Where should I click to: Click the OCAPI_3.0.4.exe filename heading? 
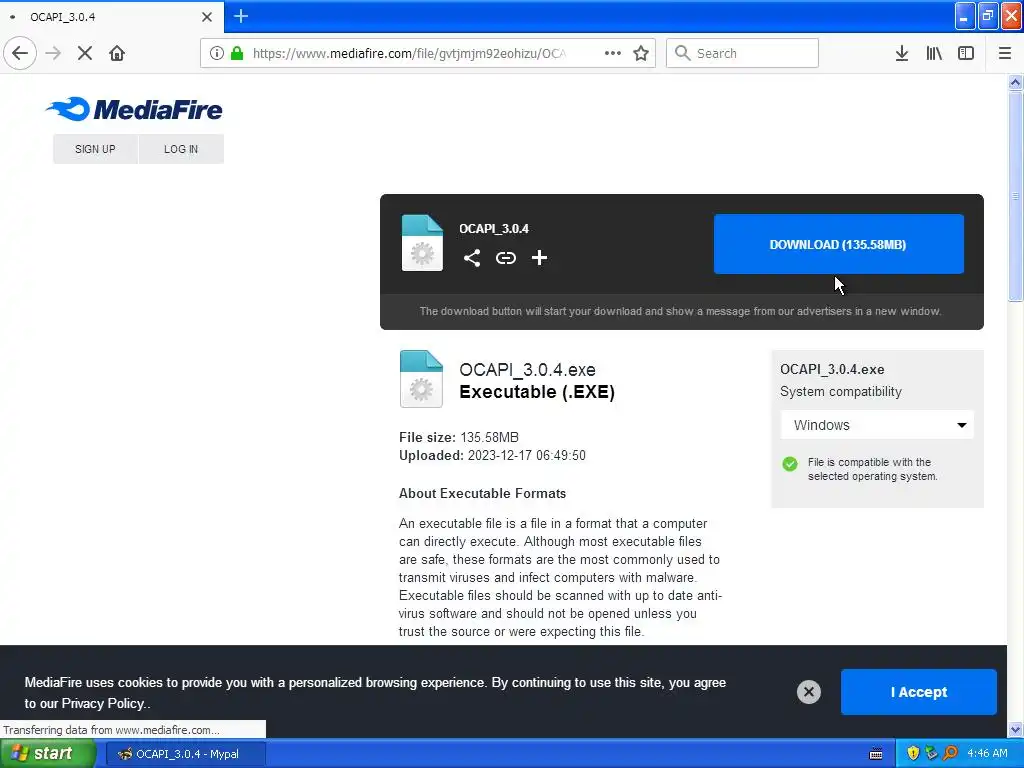tap(527, 370)
